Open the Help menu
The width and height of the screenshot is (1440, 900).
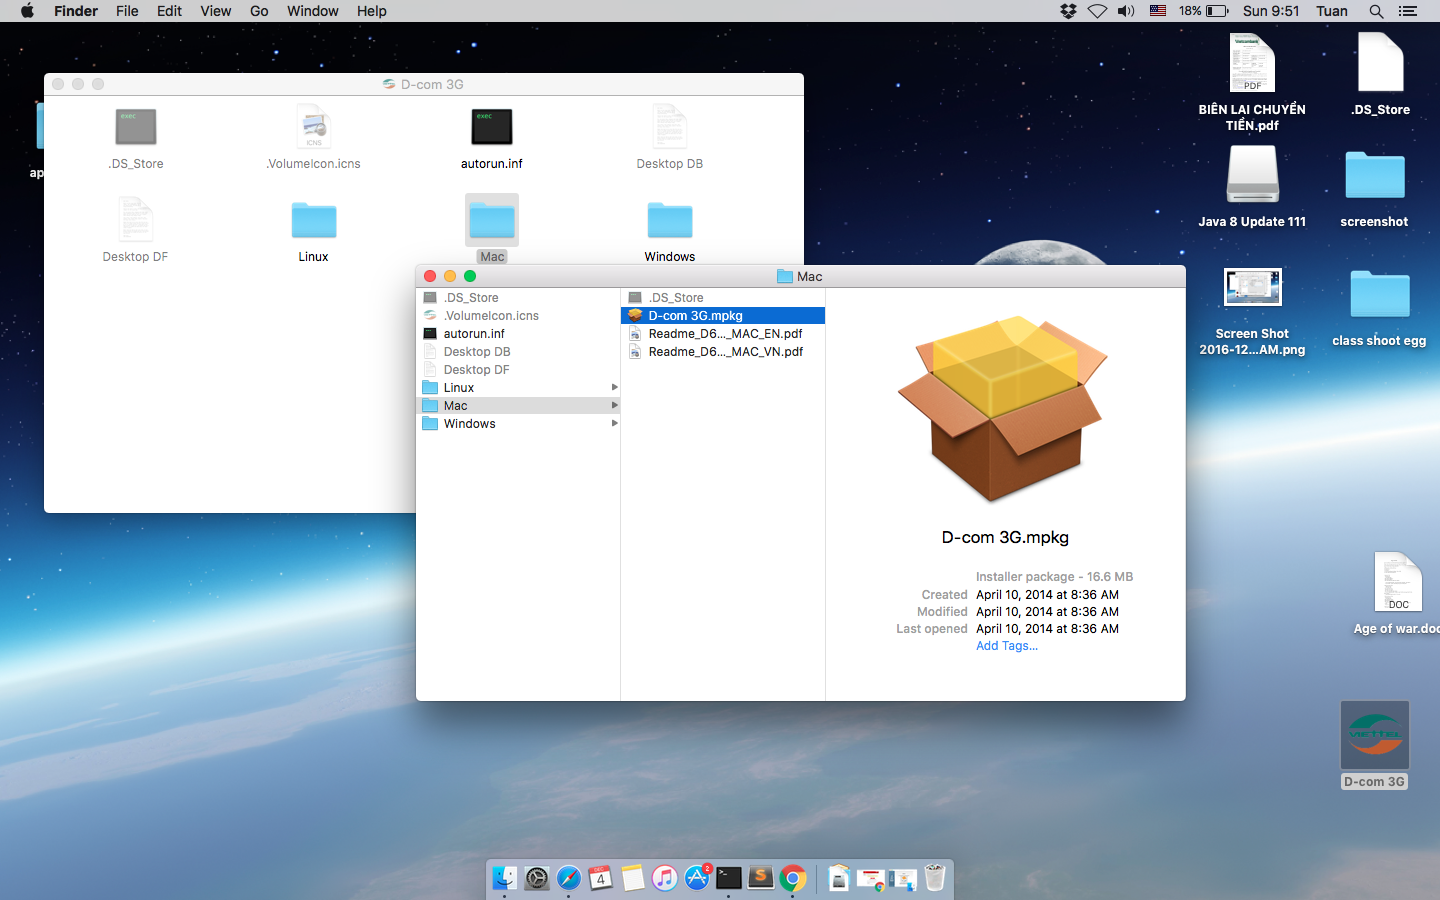372,11
